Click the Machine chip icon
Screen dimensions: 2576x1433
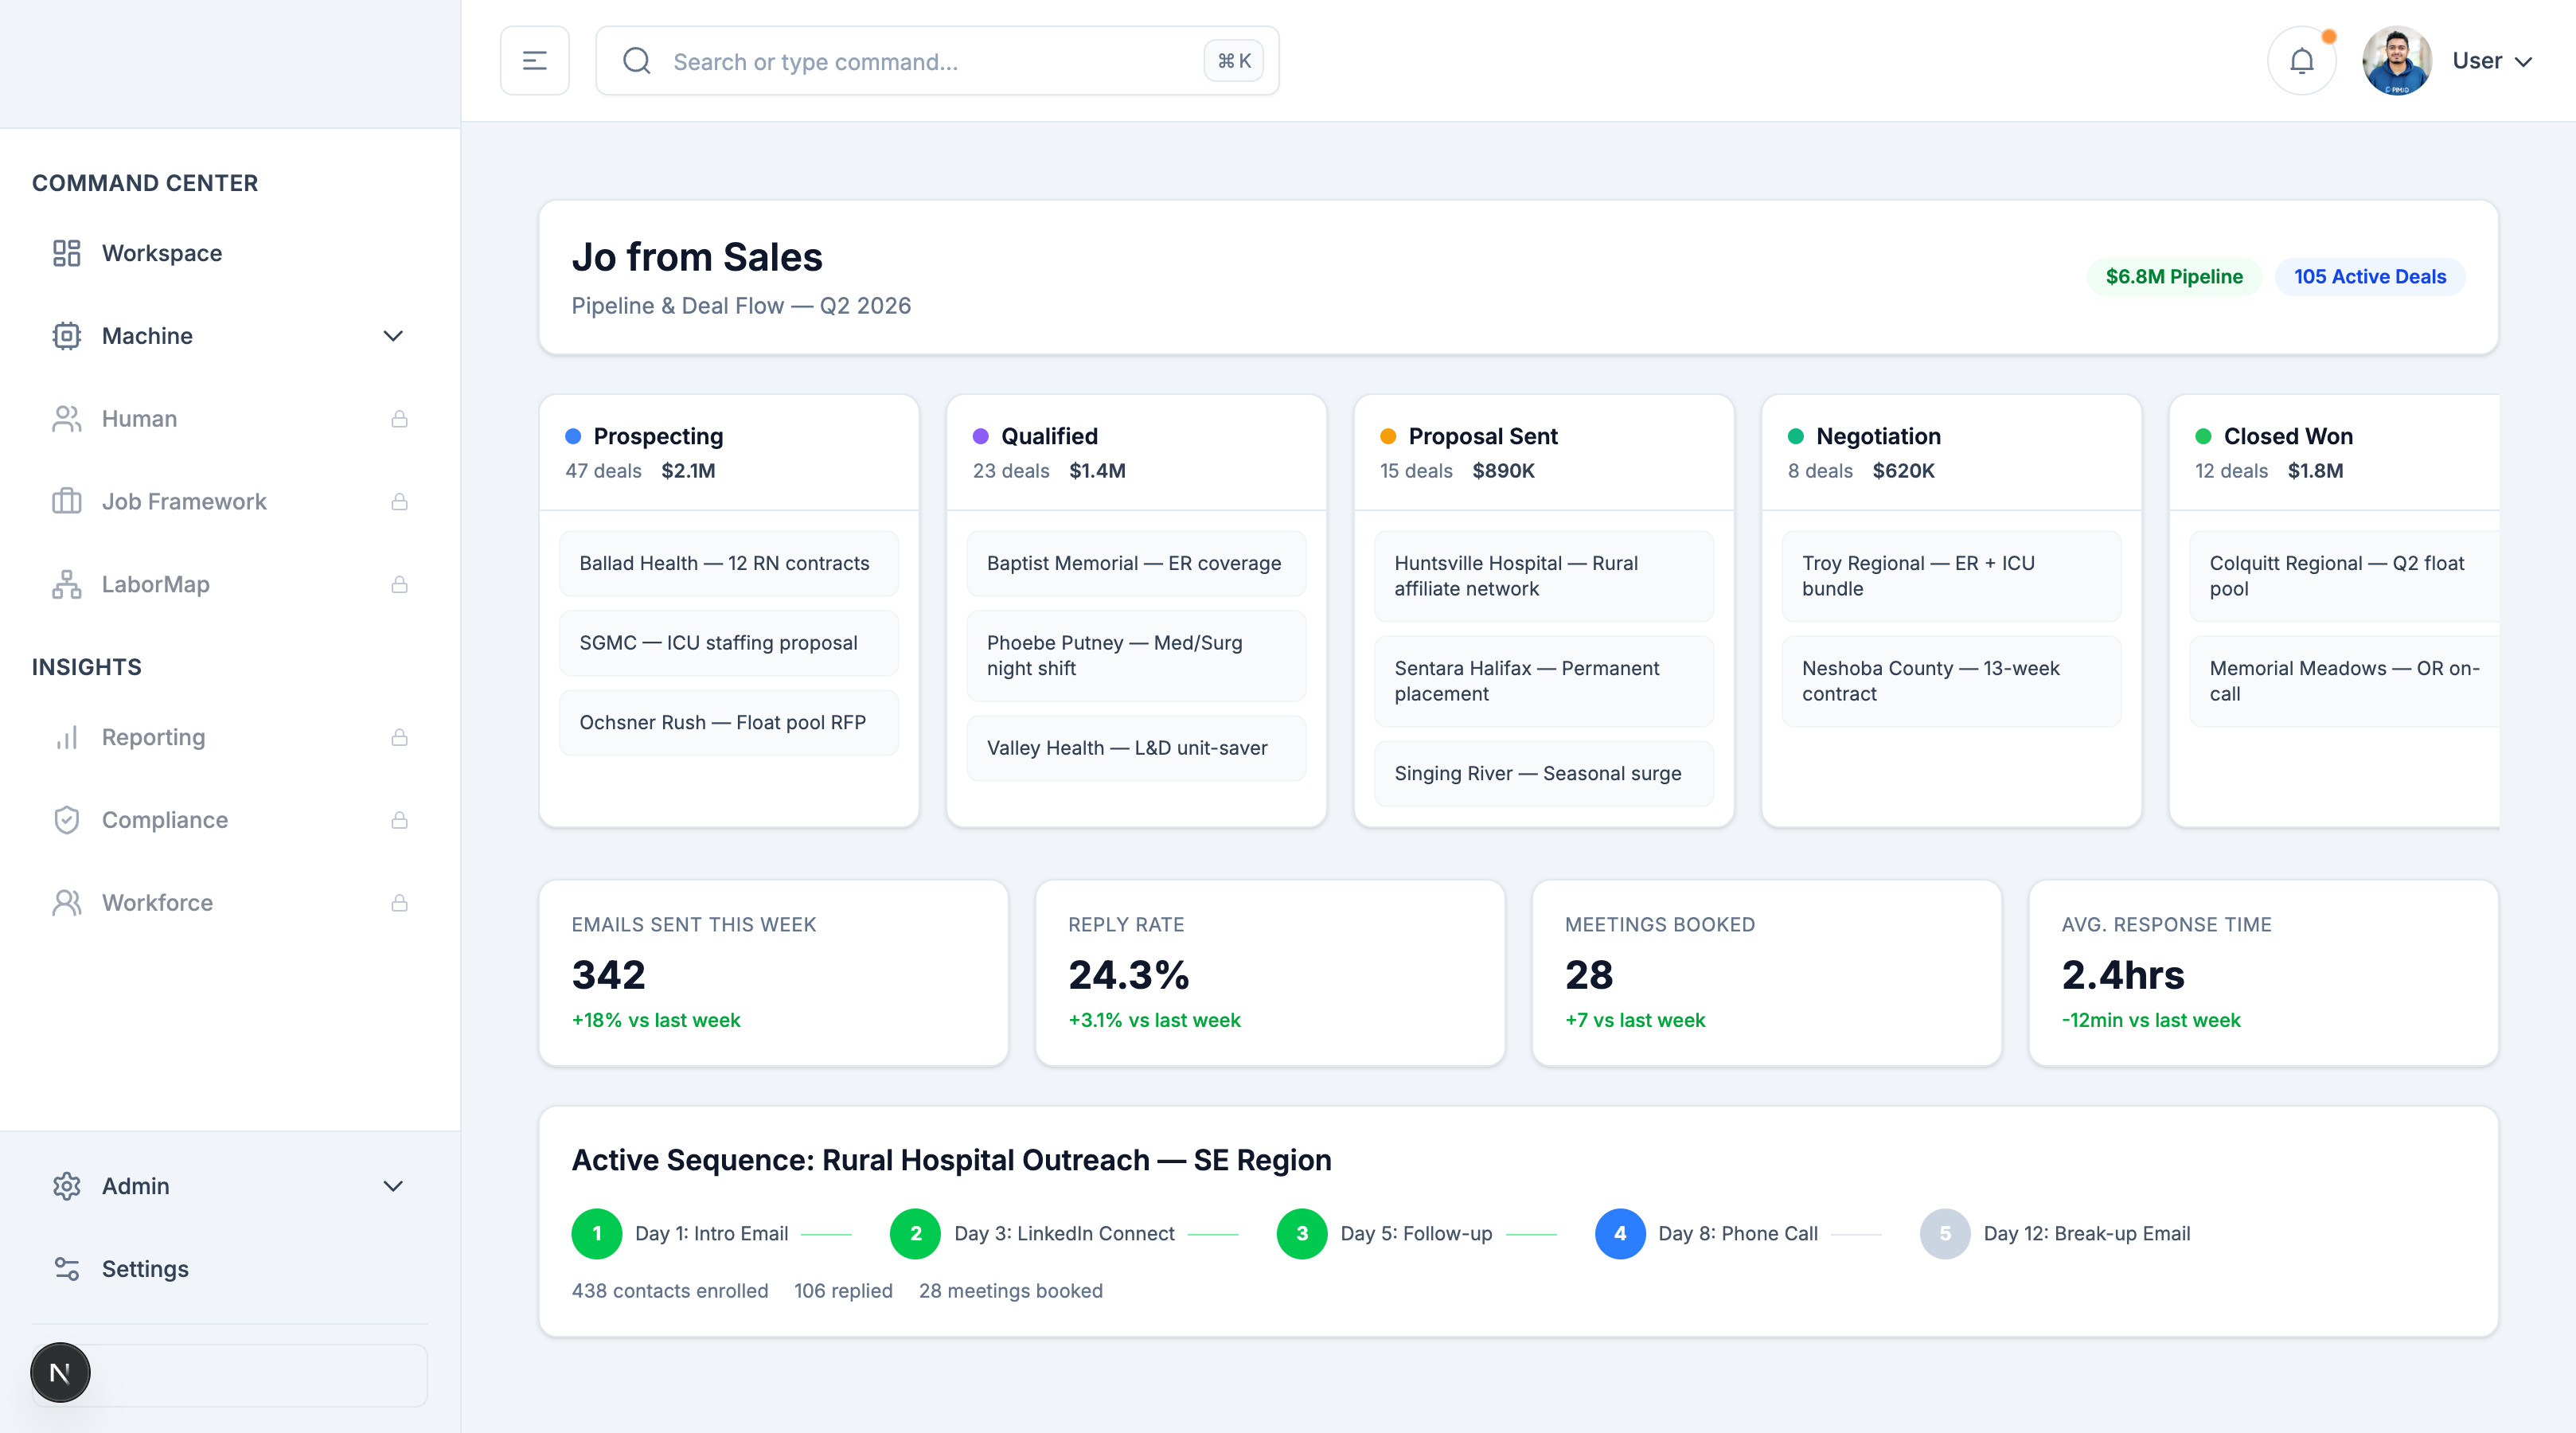pos(66,336)
